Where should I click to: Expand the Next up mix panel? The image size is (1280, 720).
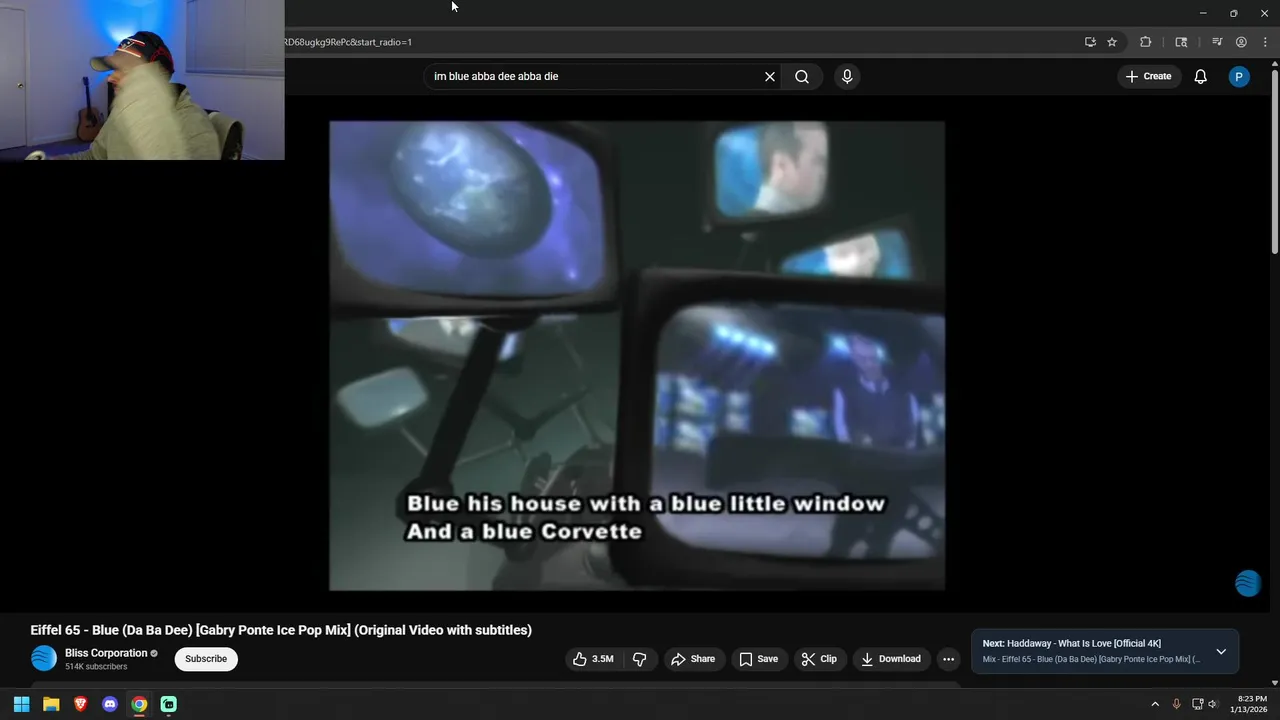[x=1221, y=652]
